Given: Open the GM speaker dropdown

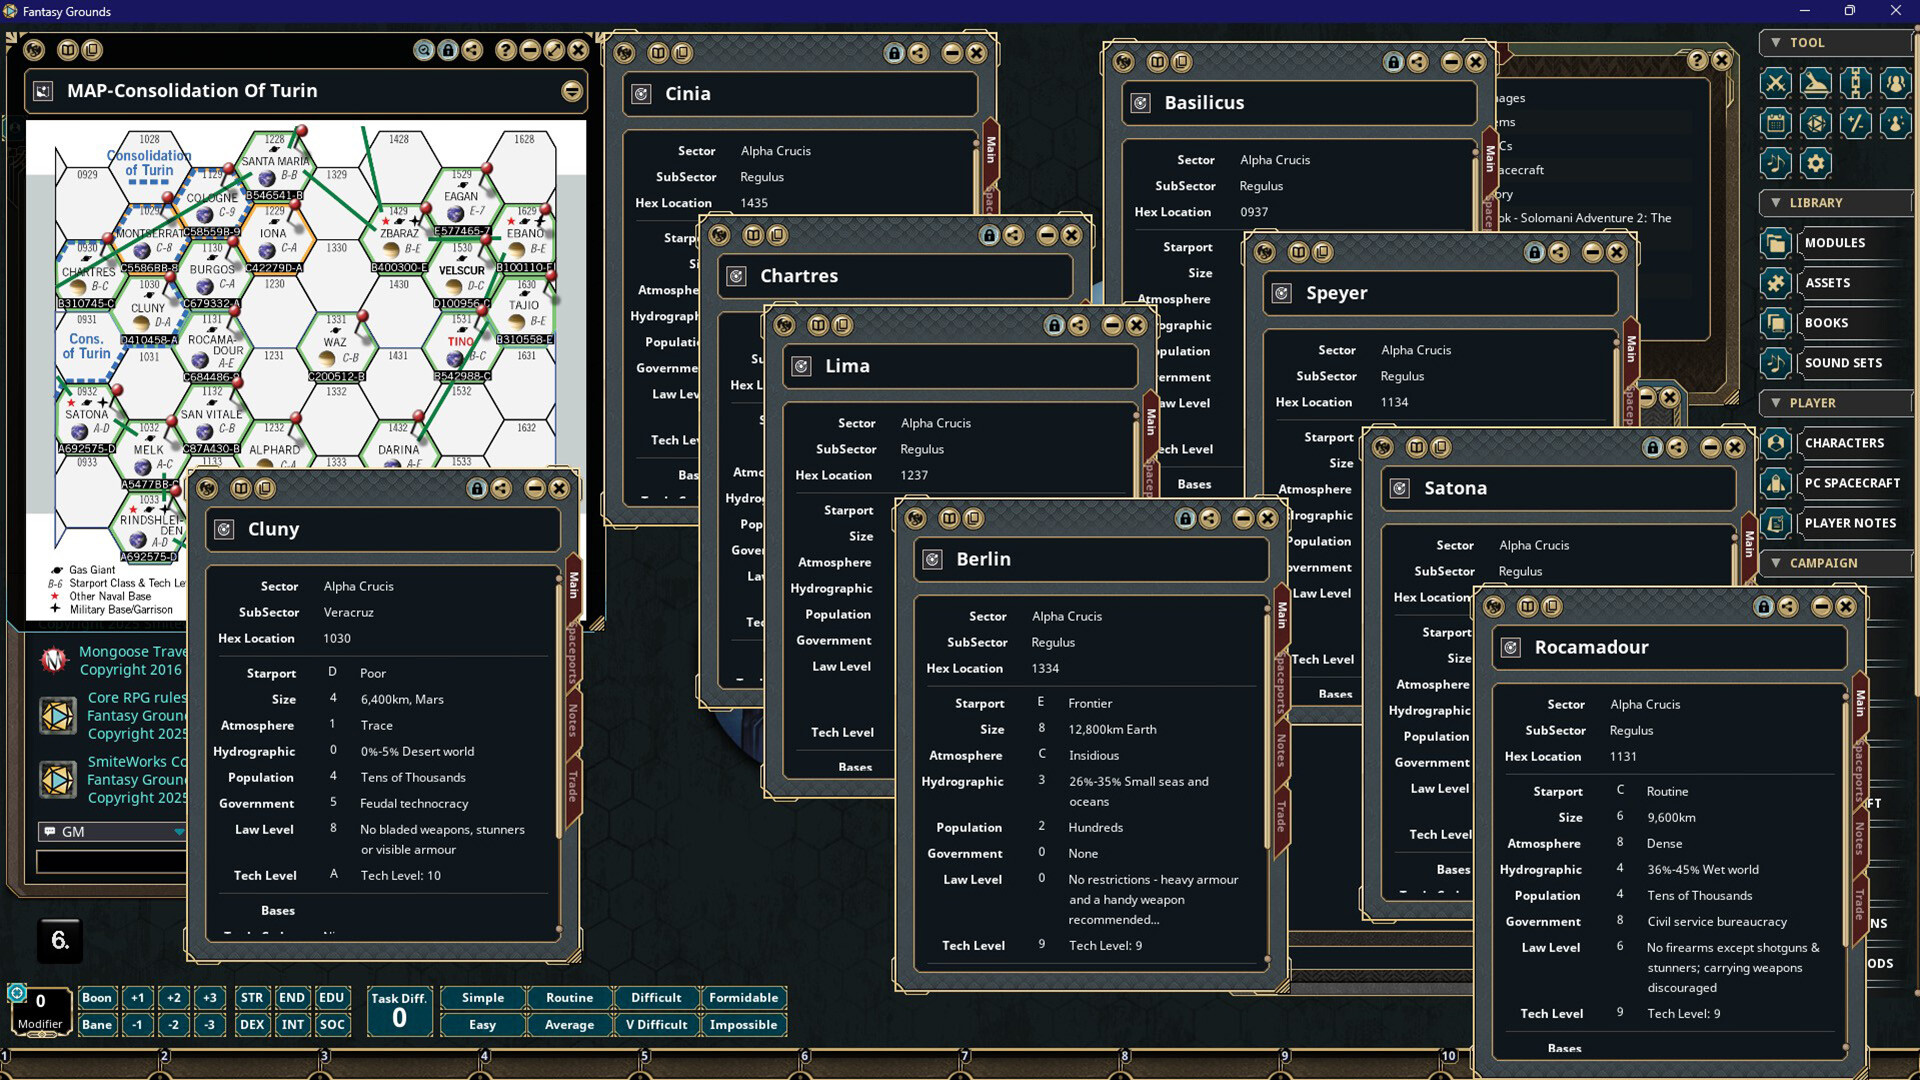Looking at the screenshot, I should 180,831.
